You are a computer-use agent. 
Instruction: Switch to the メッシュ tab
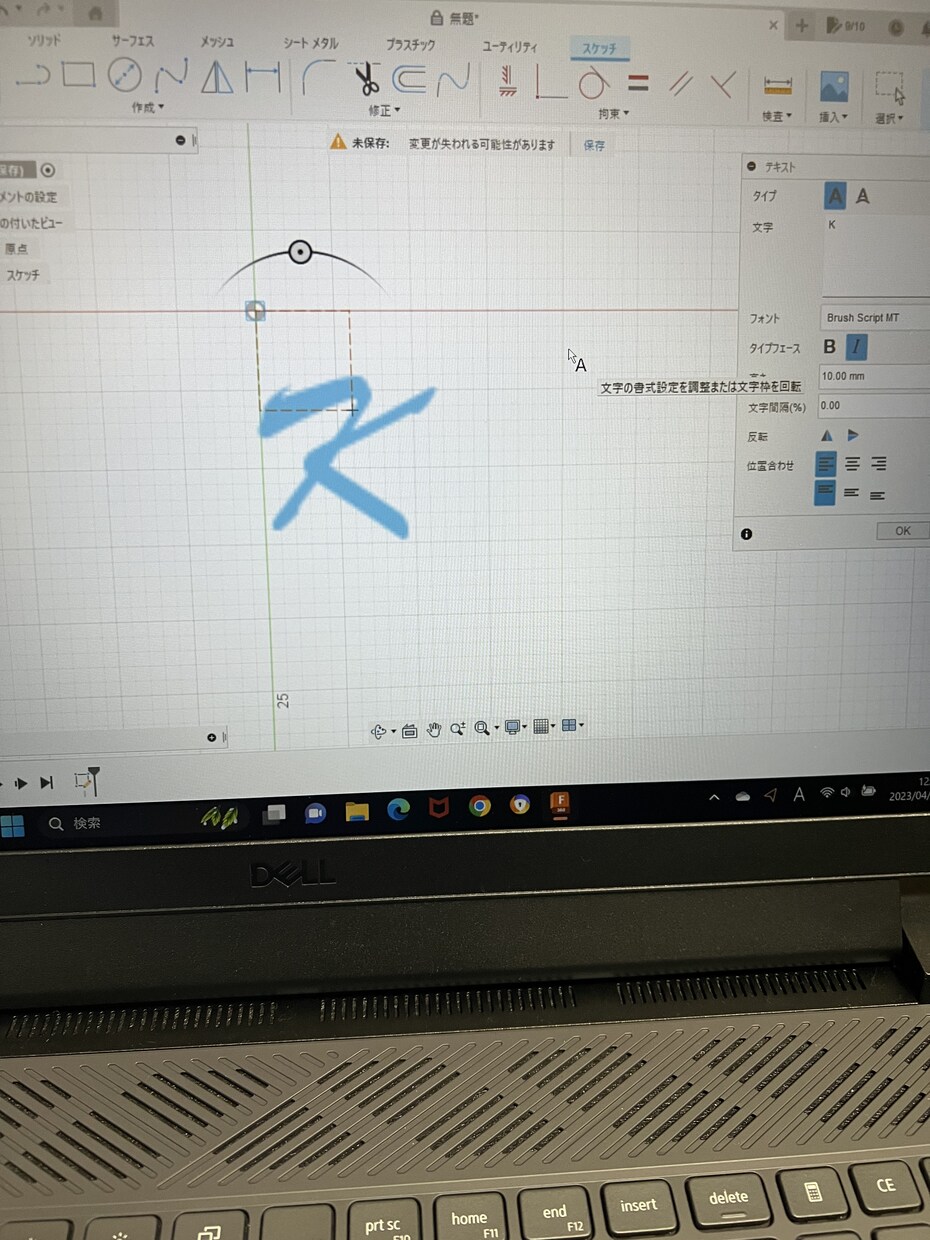click(217, 42)
